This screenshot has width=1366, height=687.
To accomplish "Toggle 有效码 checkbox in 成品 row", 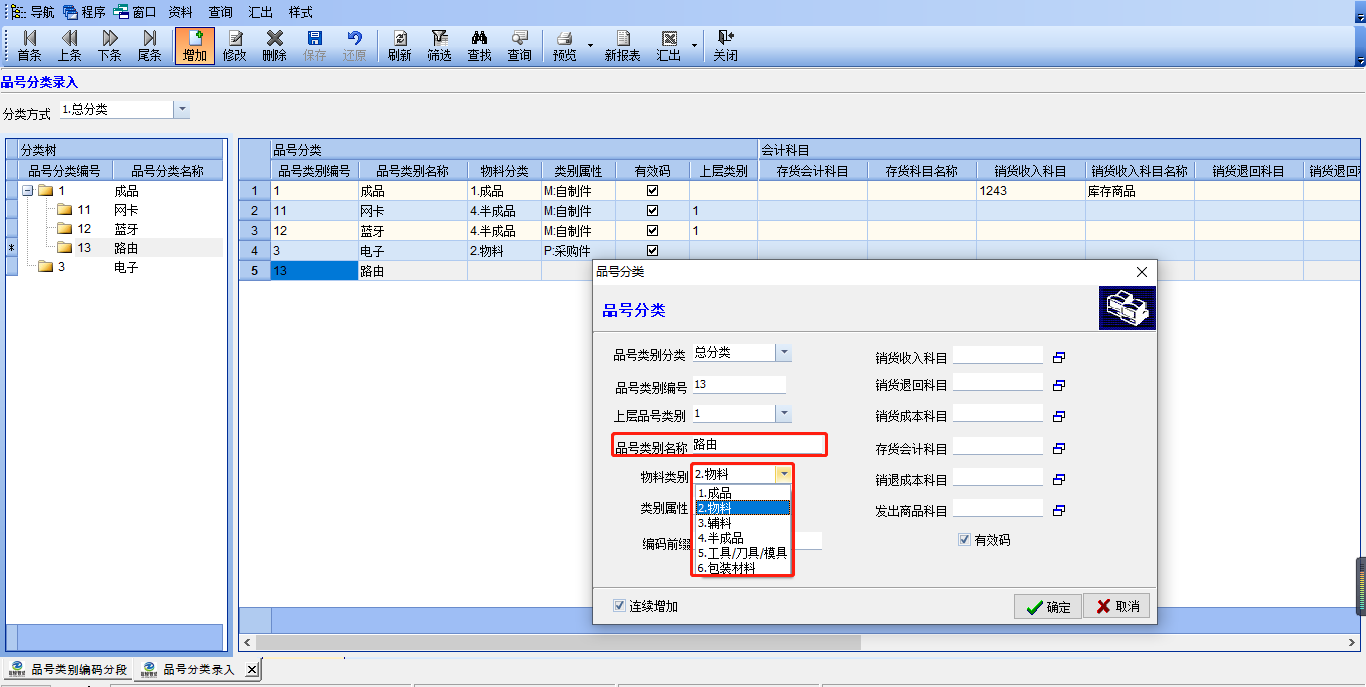I will point(653,191).
